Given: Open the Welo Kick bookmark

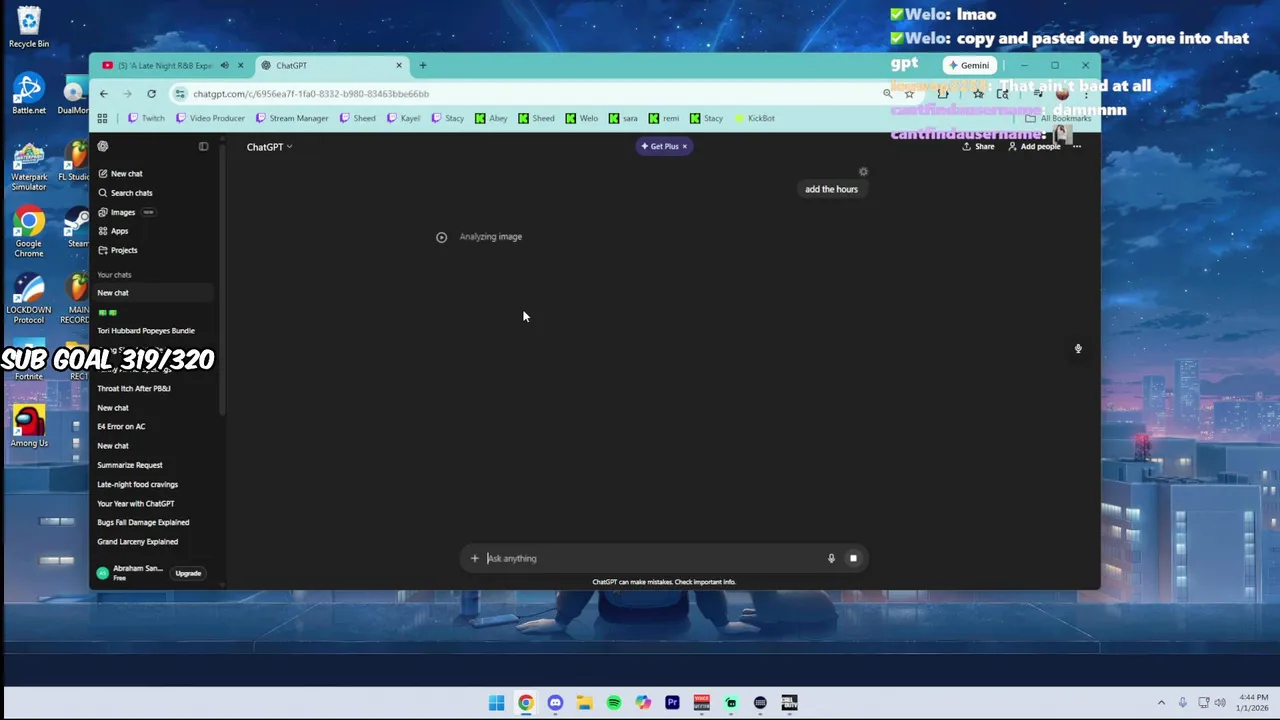Looking at the screenshot, I should tap(582, 118).
